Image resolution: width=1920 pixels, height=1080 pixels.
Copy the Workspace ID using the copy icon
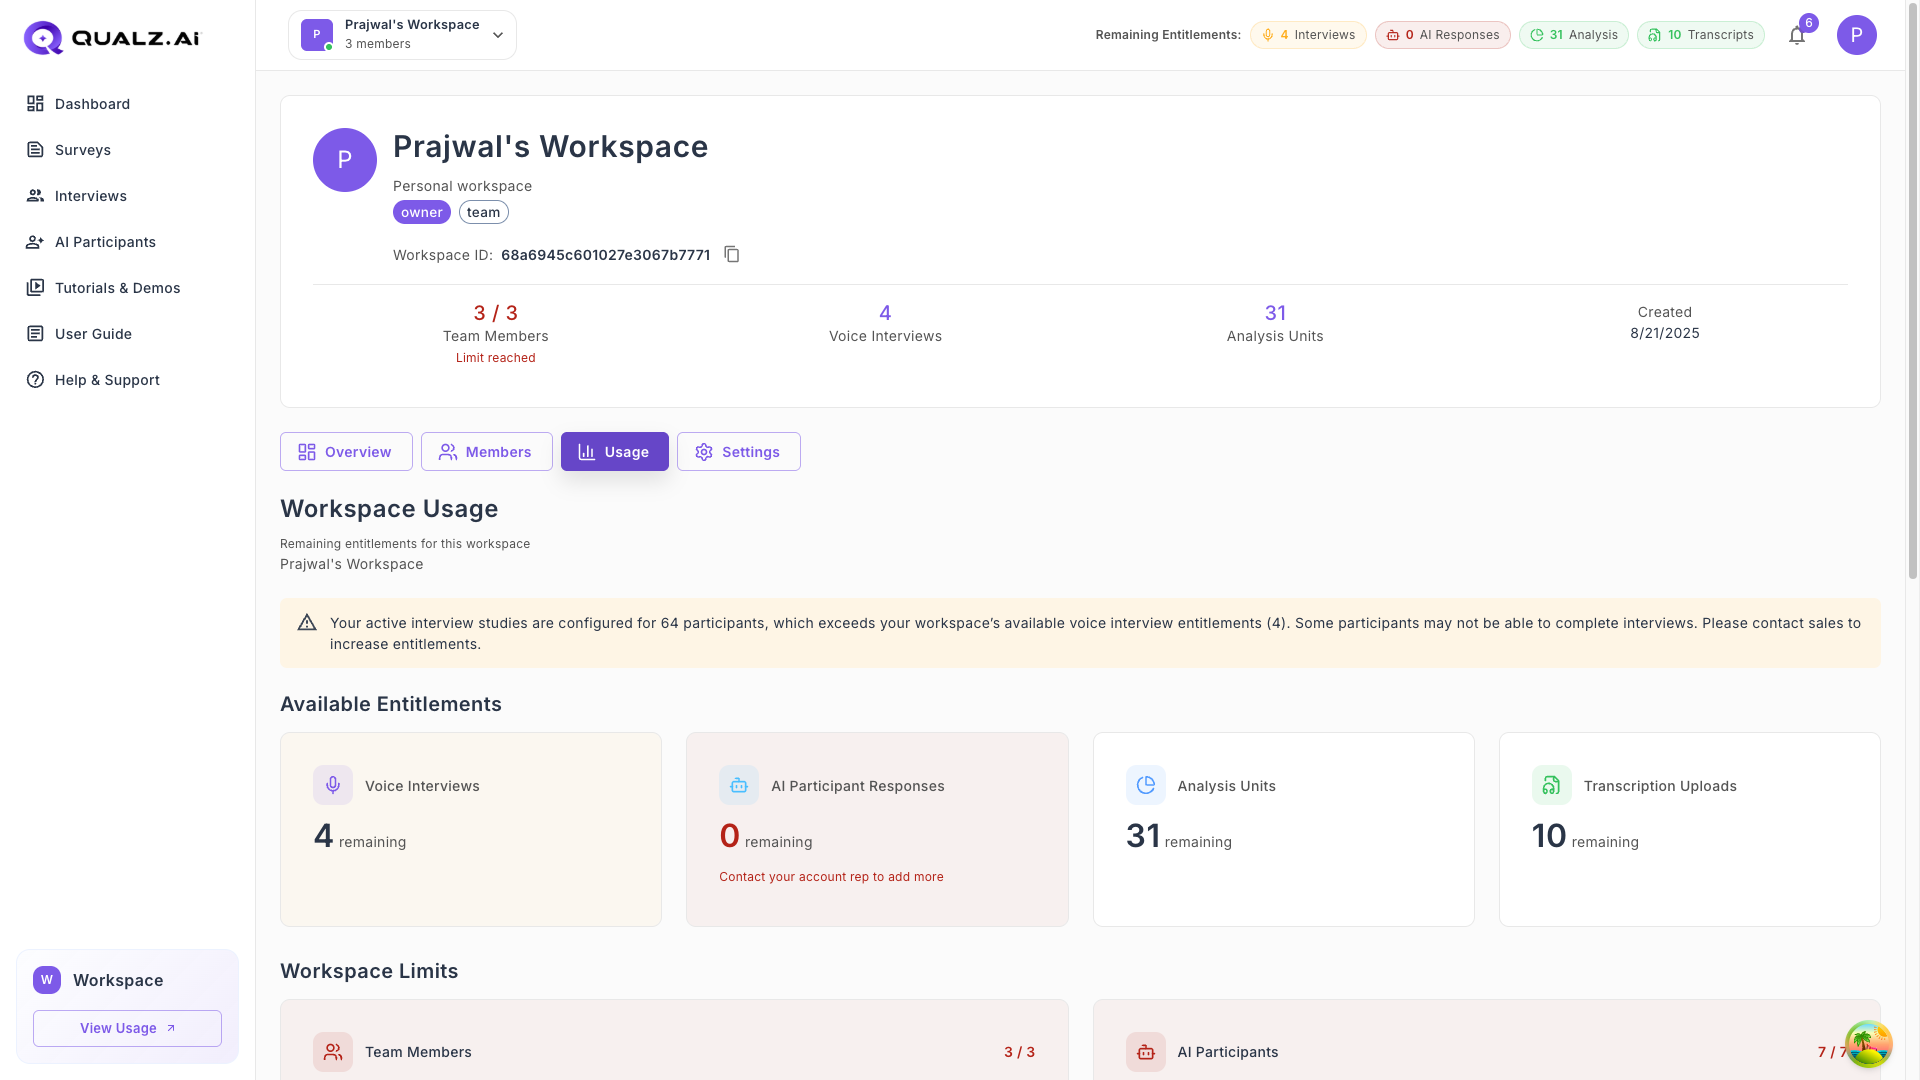tap(732, 254)
